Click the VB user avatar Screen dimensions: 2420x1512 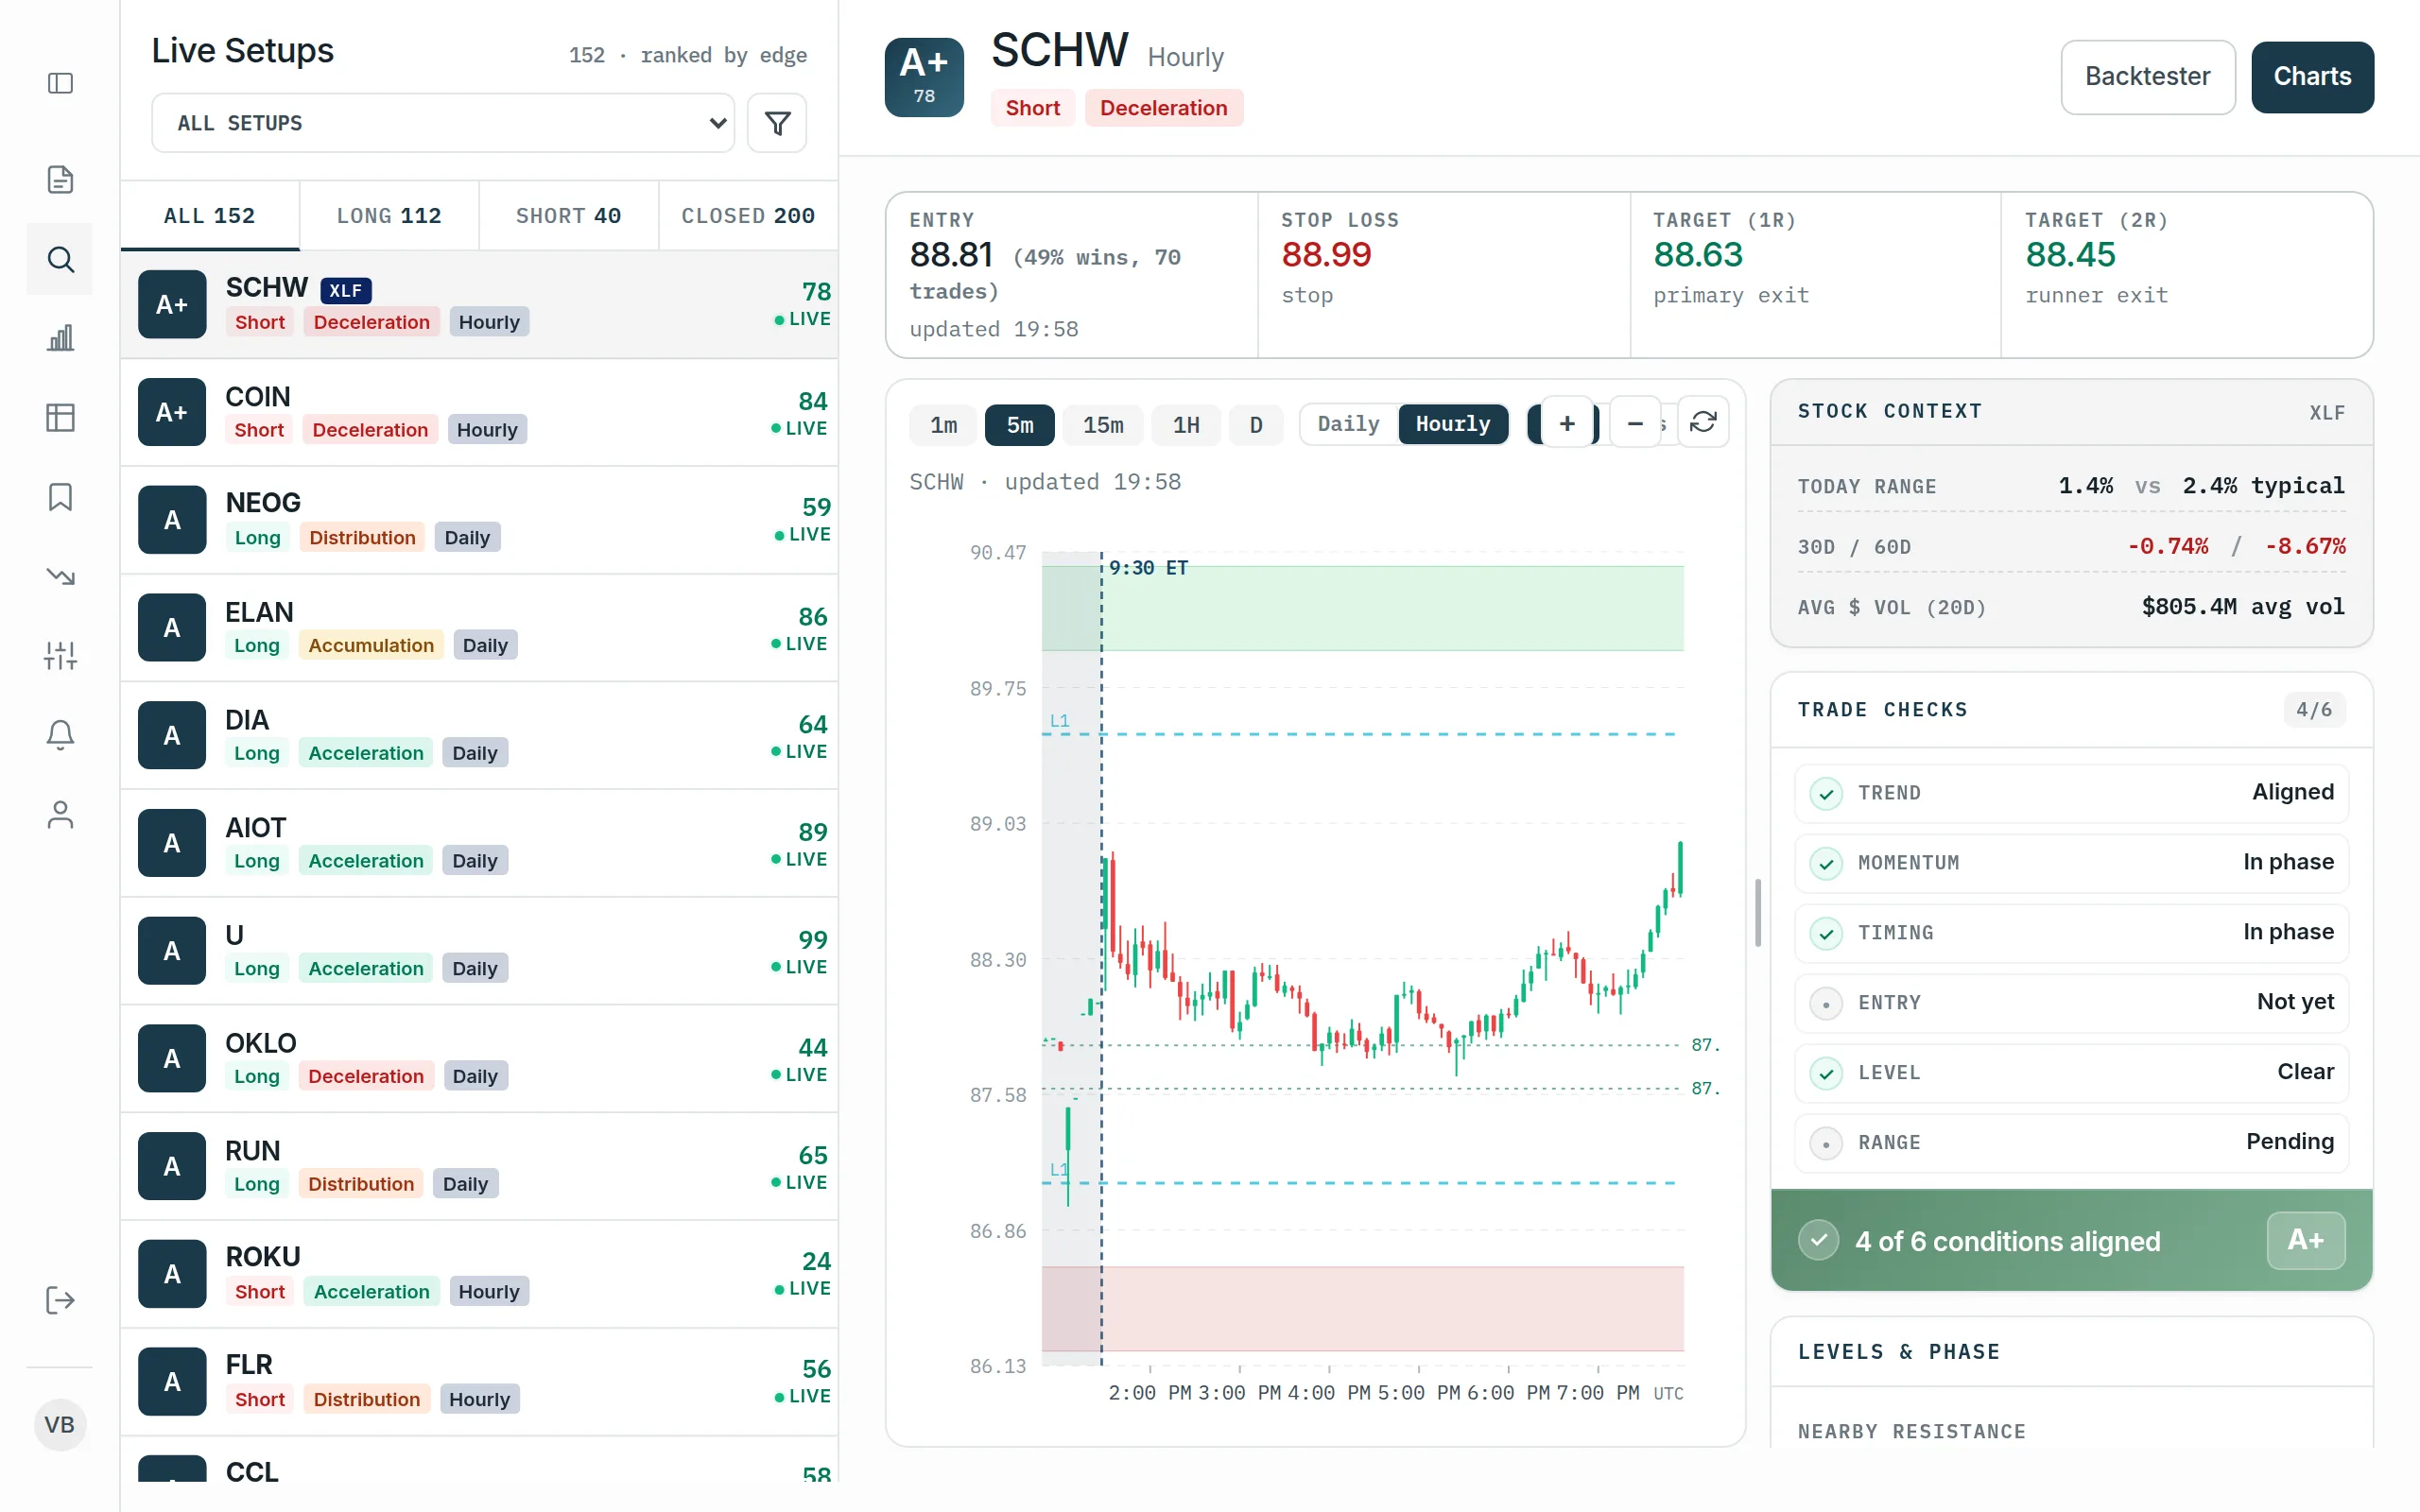pyautogui.click(x=60, y=1424)
